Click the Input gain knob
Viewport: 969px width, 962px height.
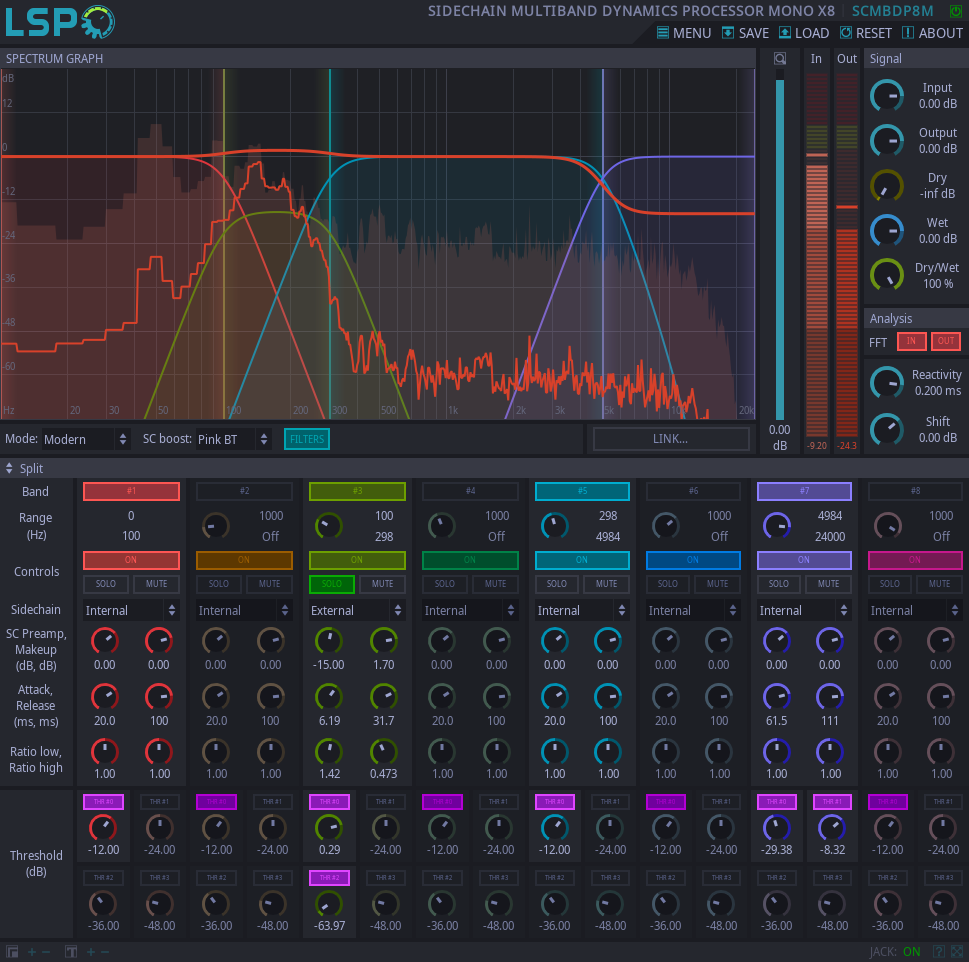point(887,95)
